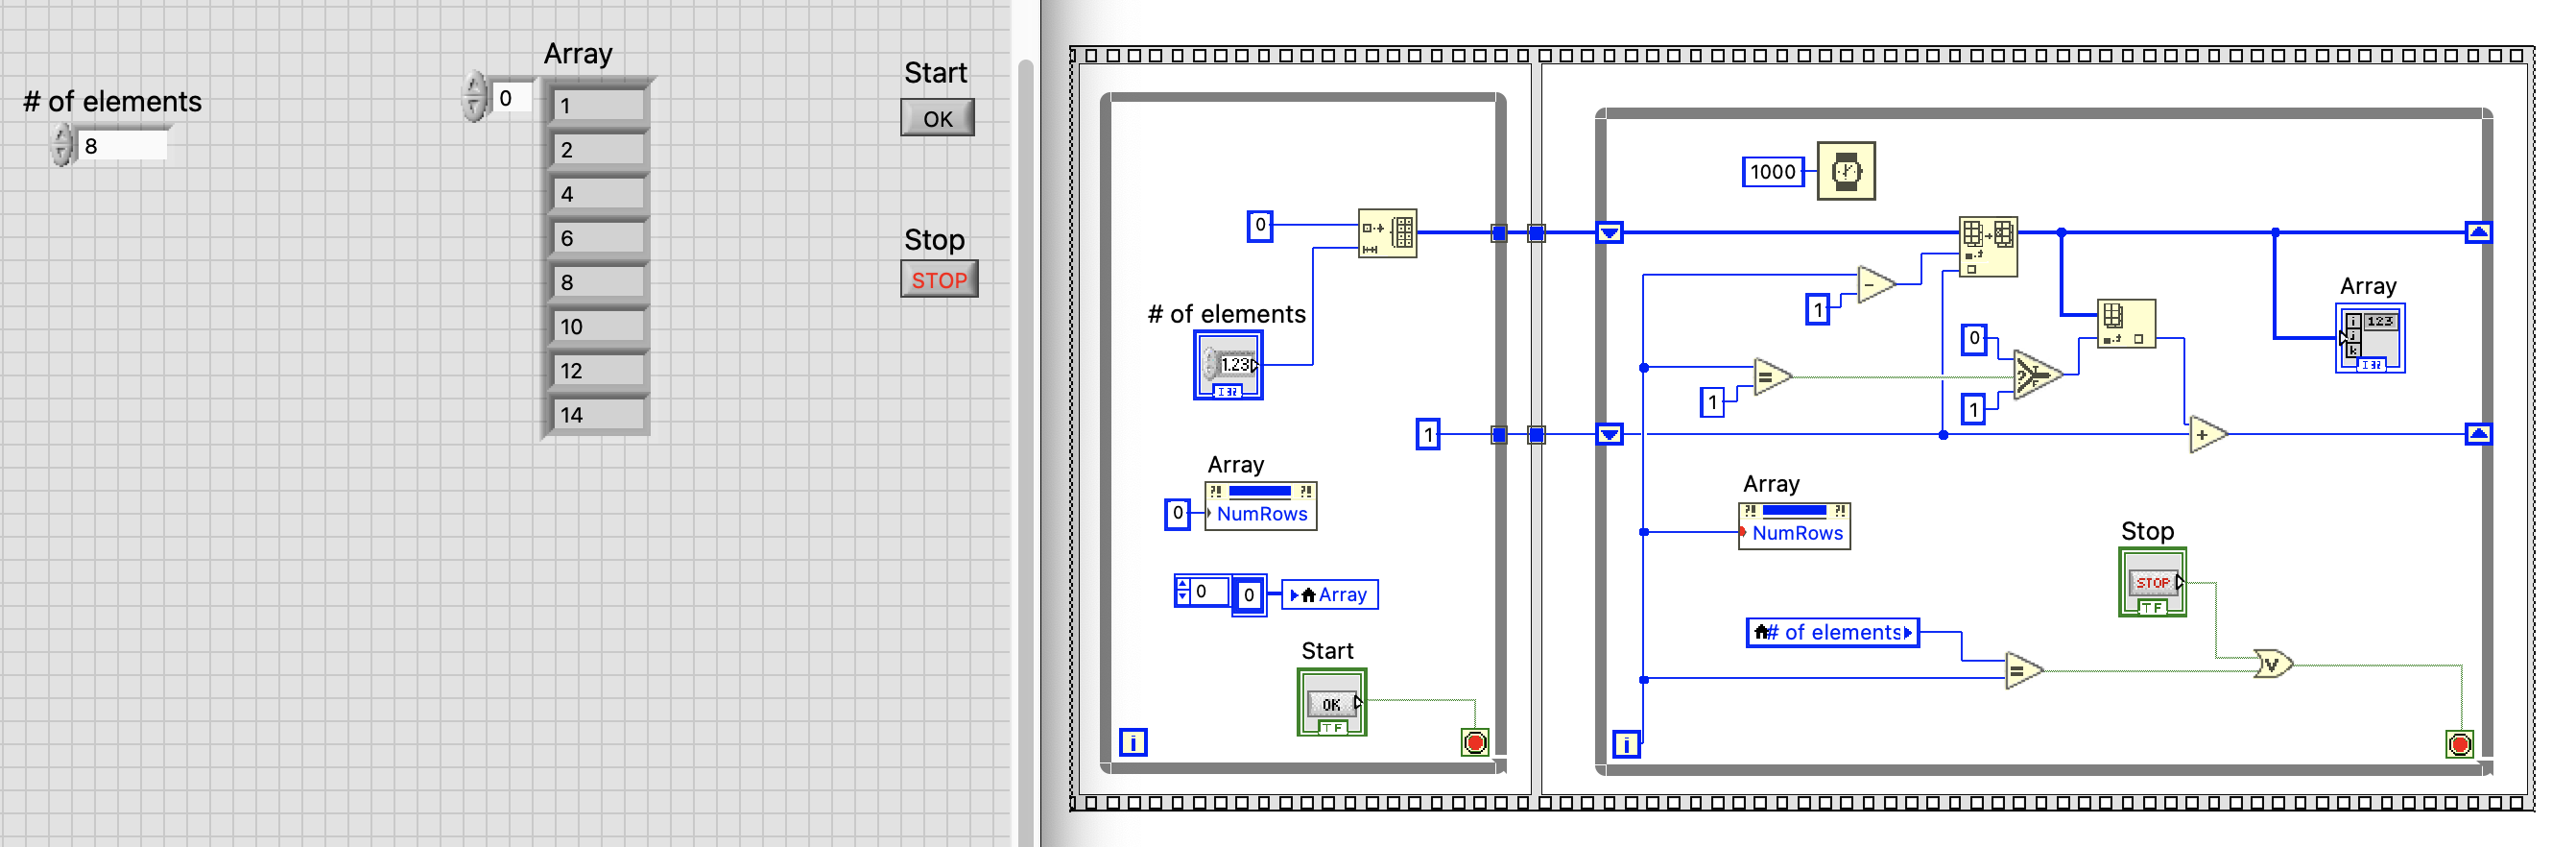Select the Add function node
This screenshot has height=847, width=2576.
[x=2208, y=435]
